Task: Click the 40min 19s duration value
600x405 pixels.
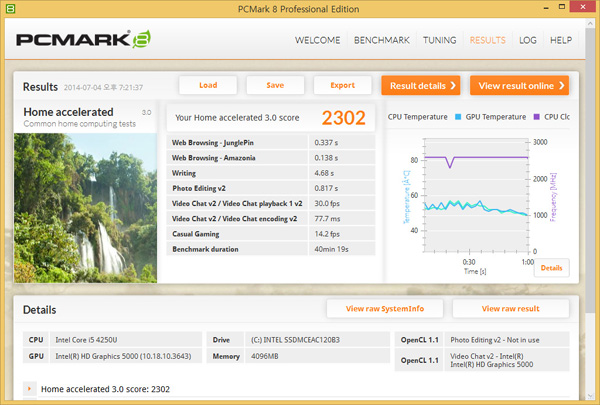Action: (331, 249)
